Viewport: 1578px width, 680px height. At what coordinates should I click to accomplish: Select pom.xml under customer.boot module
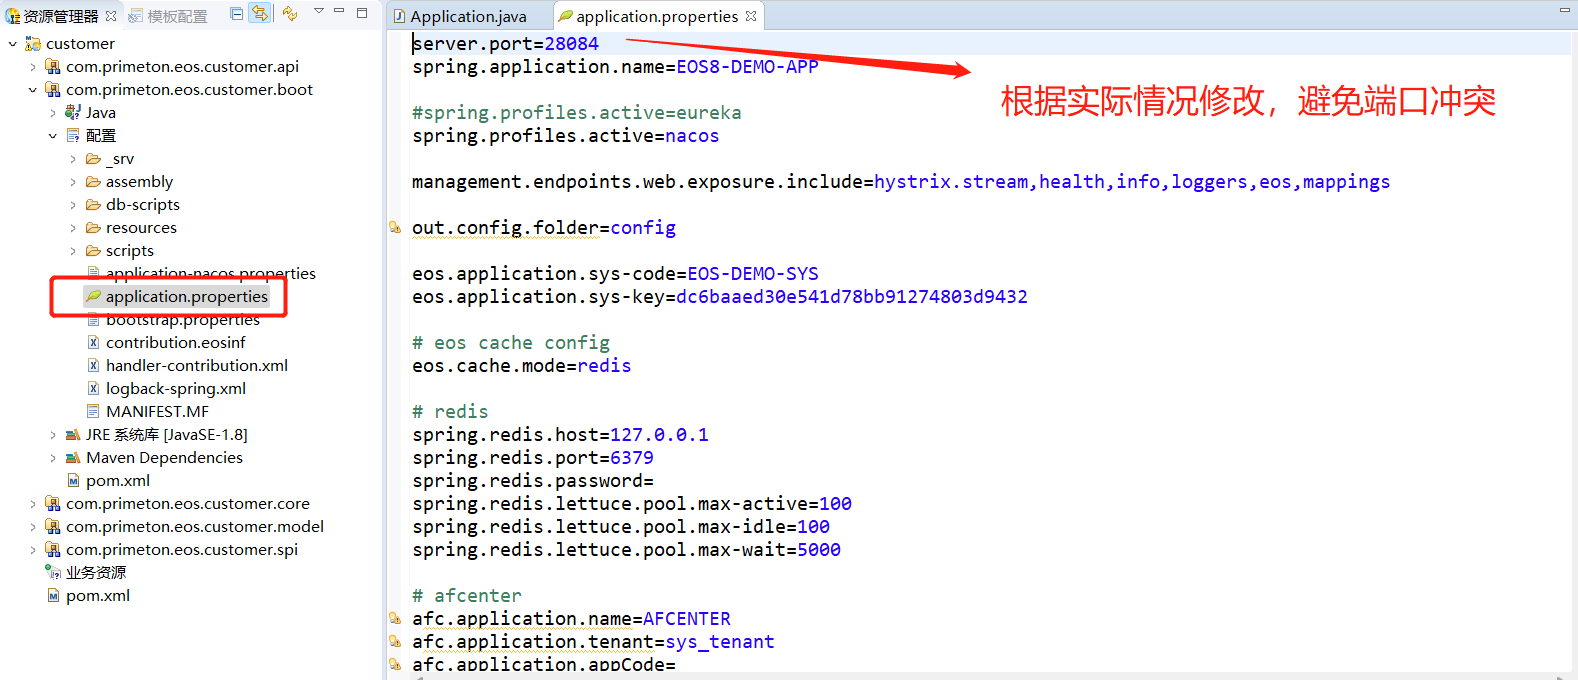point(117,481)
